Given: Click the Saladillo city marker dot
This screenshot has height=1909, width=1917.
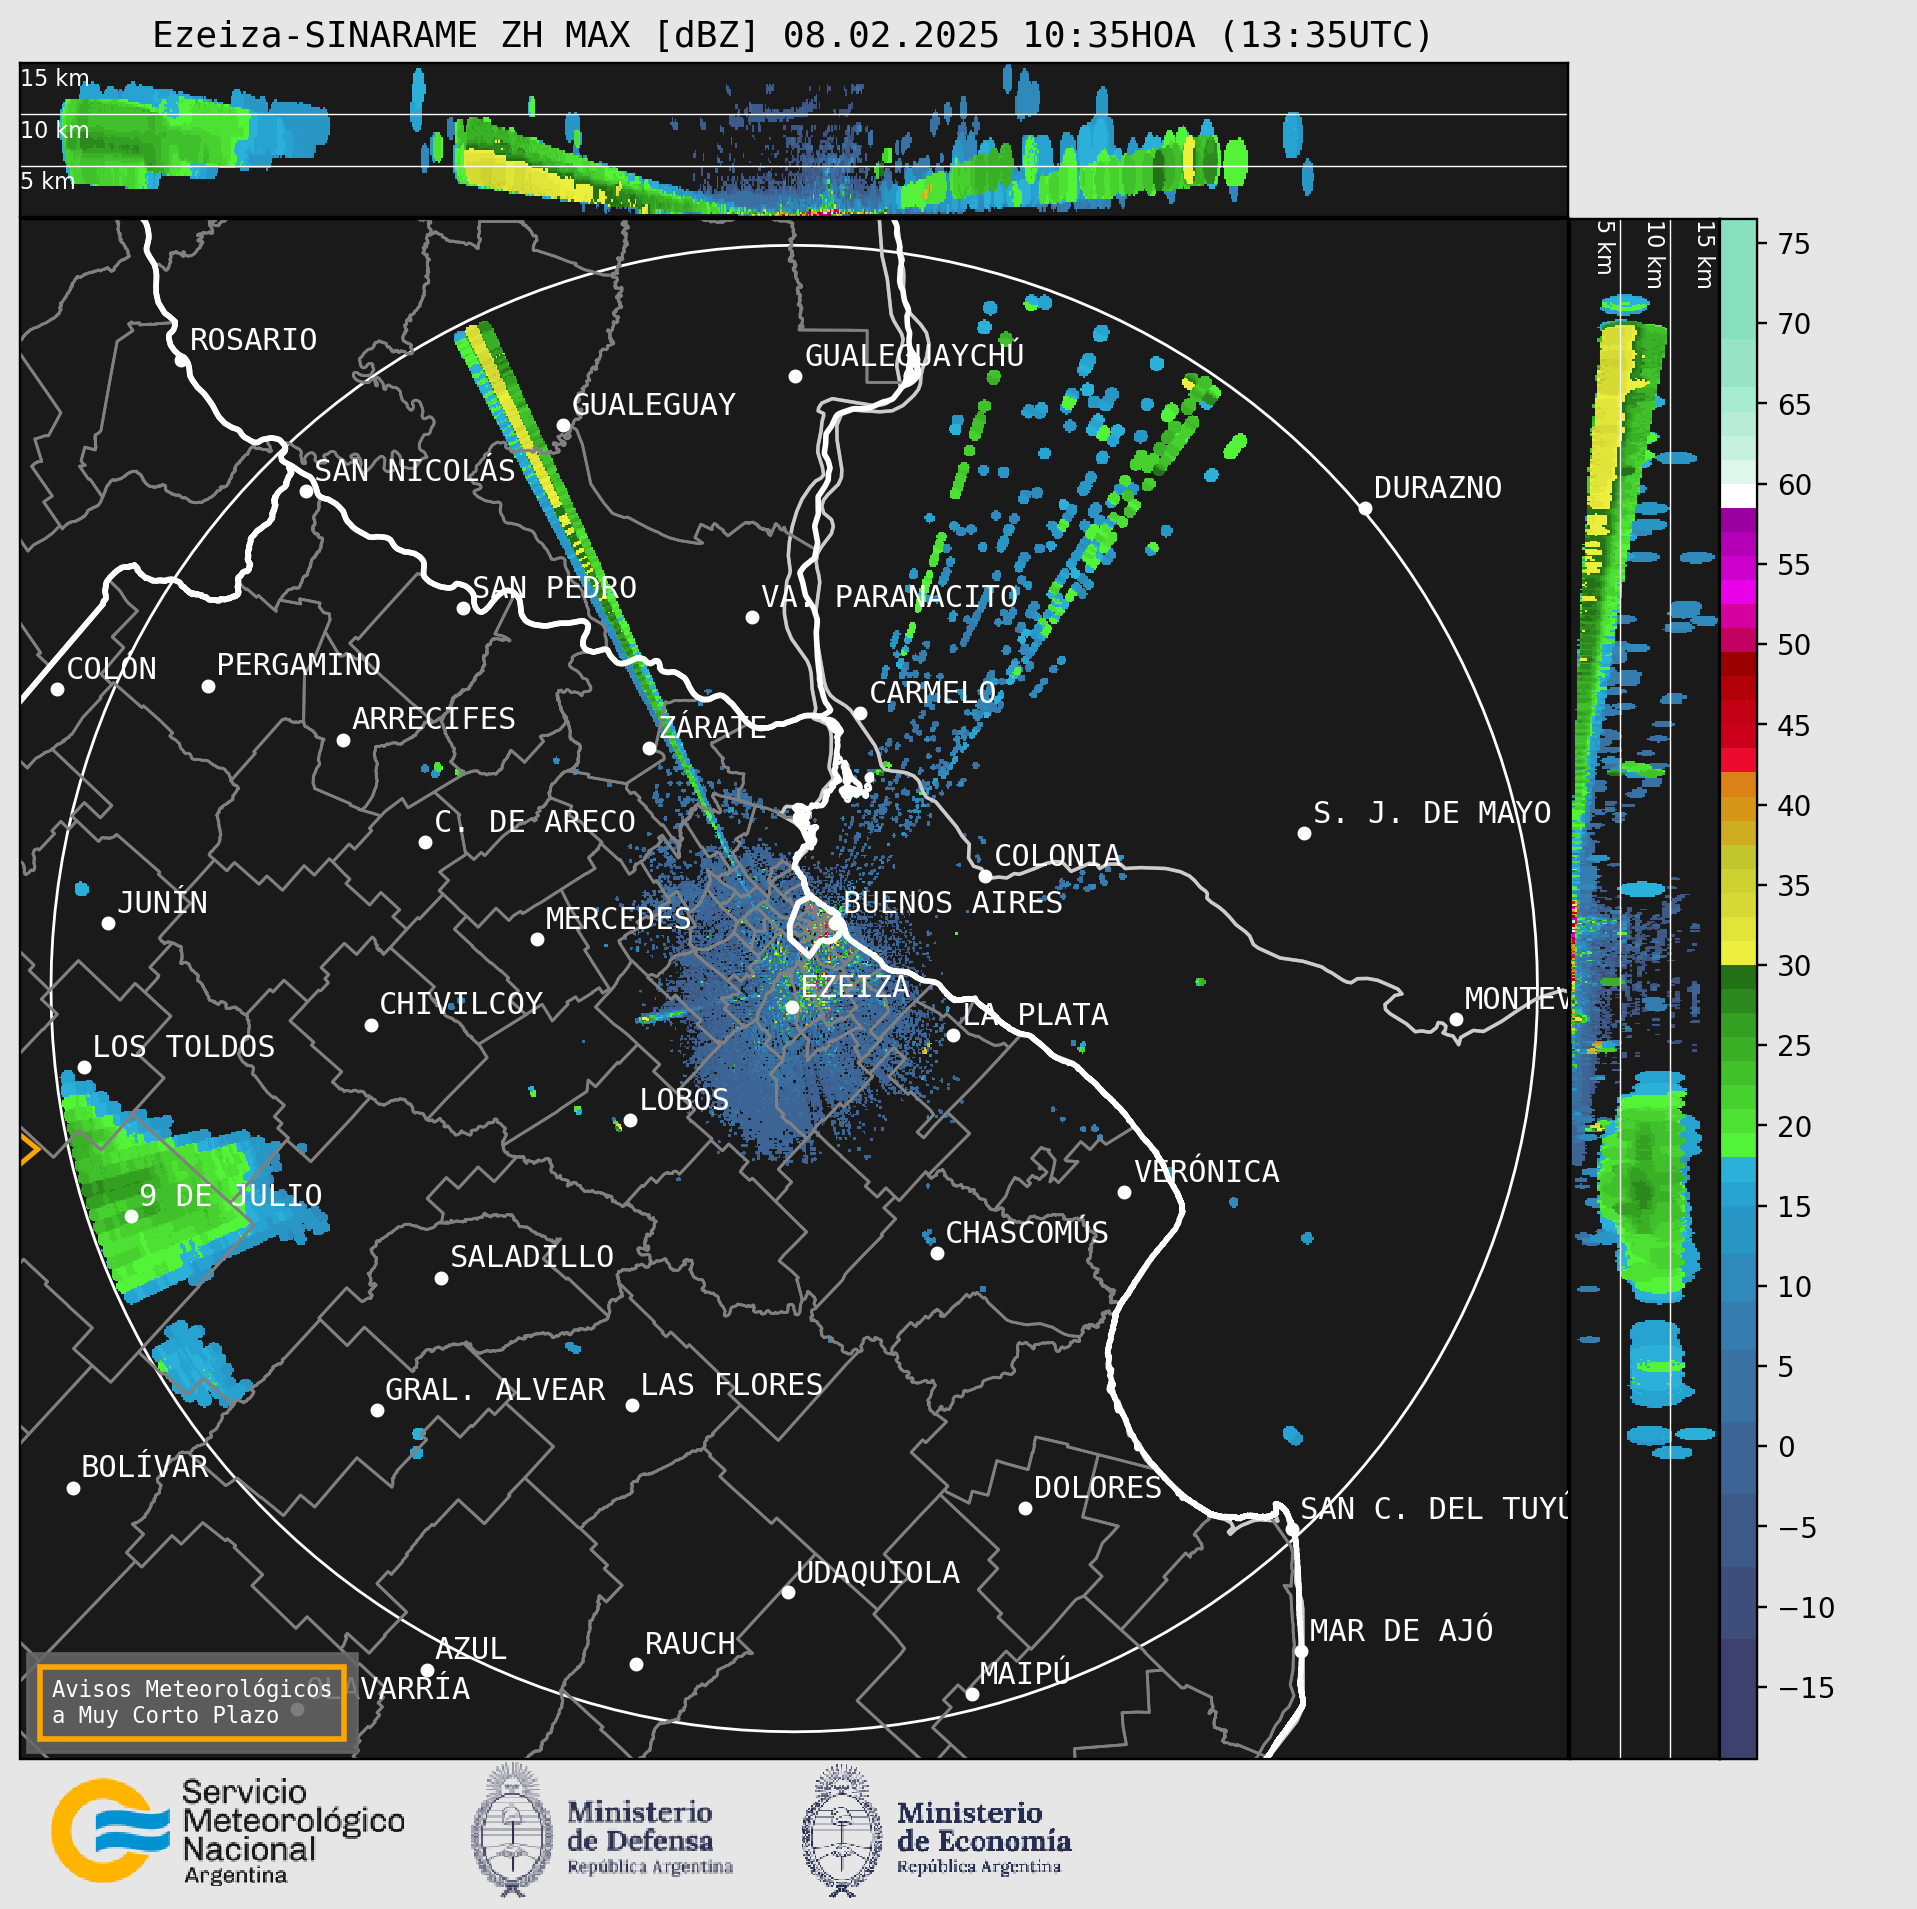Looking at the screenshot, I should click(441, 1278).
